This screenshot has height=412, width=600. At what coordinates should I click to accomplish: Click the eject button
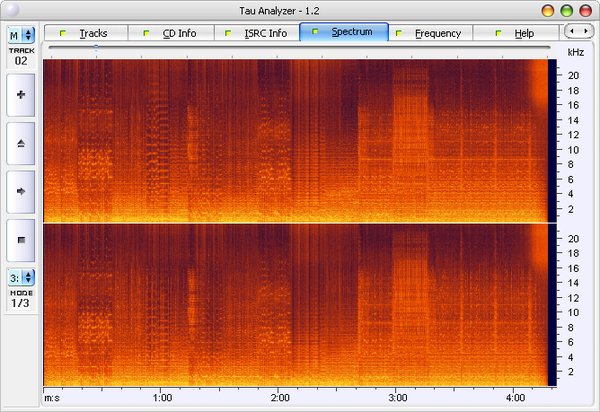pos(21,143)
